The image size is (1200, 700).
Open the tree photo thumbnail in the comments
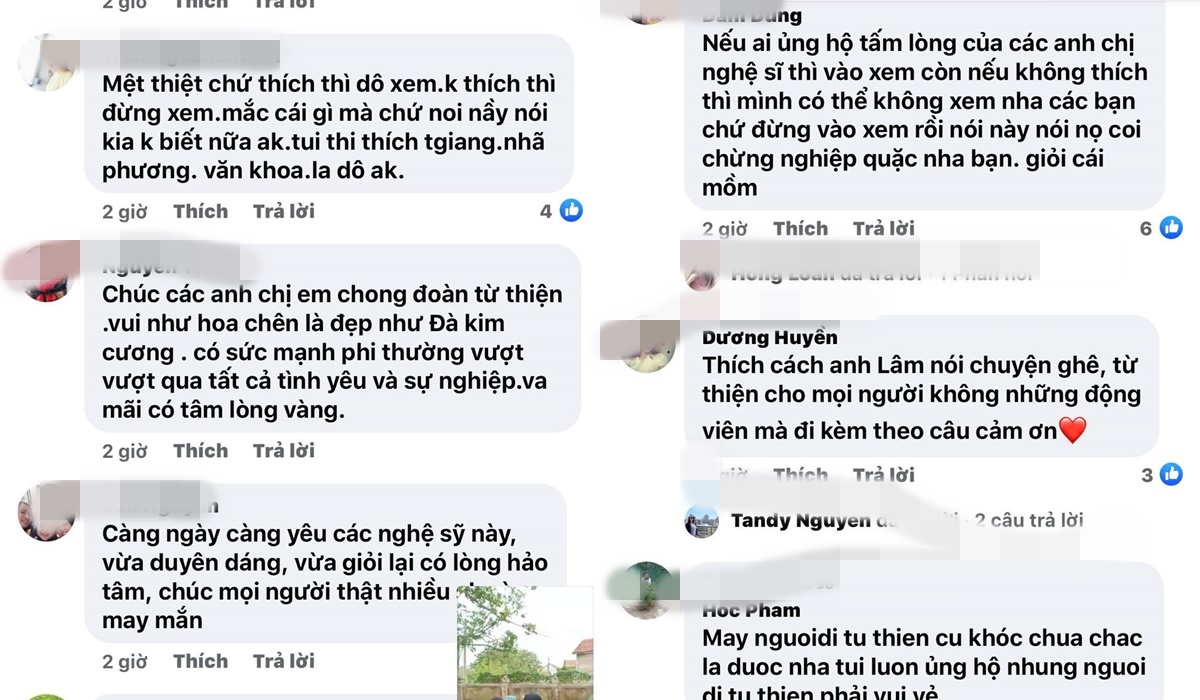[525, 642]
